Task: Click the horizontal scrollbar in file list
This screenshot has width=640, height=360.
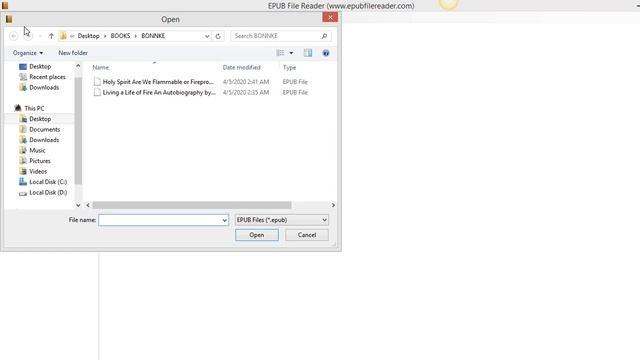Action: pyautogui.click(x=192, y=205)
